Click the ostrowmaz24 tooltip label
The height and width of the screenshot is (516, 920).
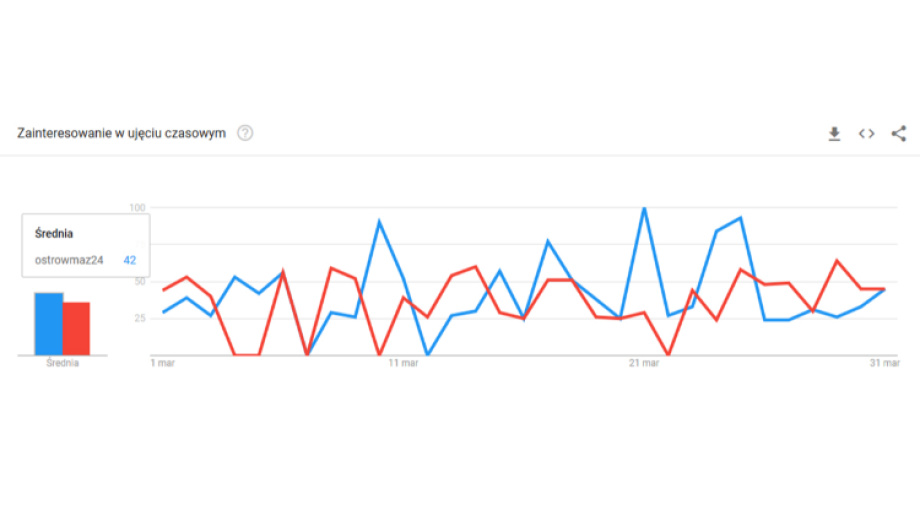click(x=69, y=260)
